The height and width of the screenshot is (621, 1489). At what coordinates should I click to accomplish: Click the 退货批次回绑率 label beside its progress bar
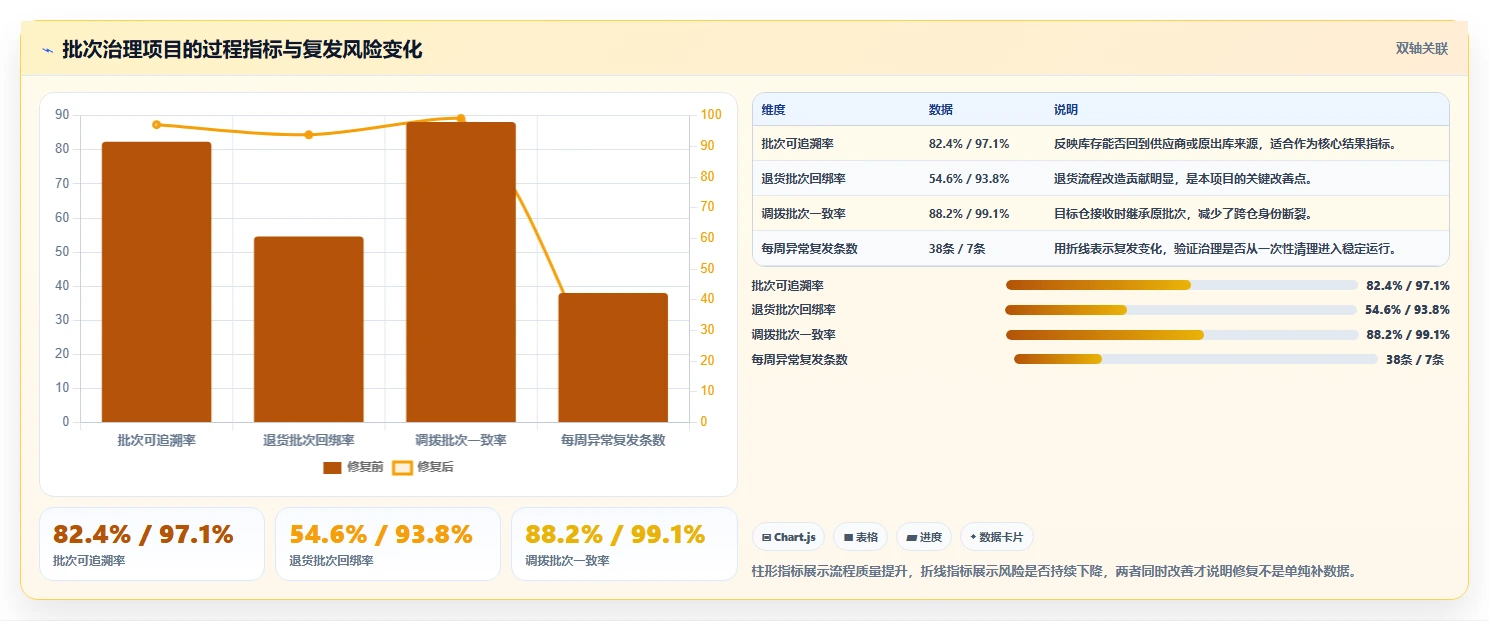click(794, 310)
